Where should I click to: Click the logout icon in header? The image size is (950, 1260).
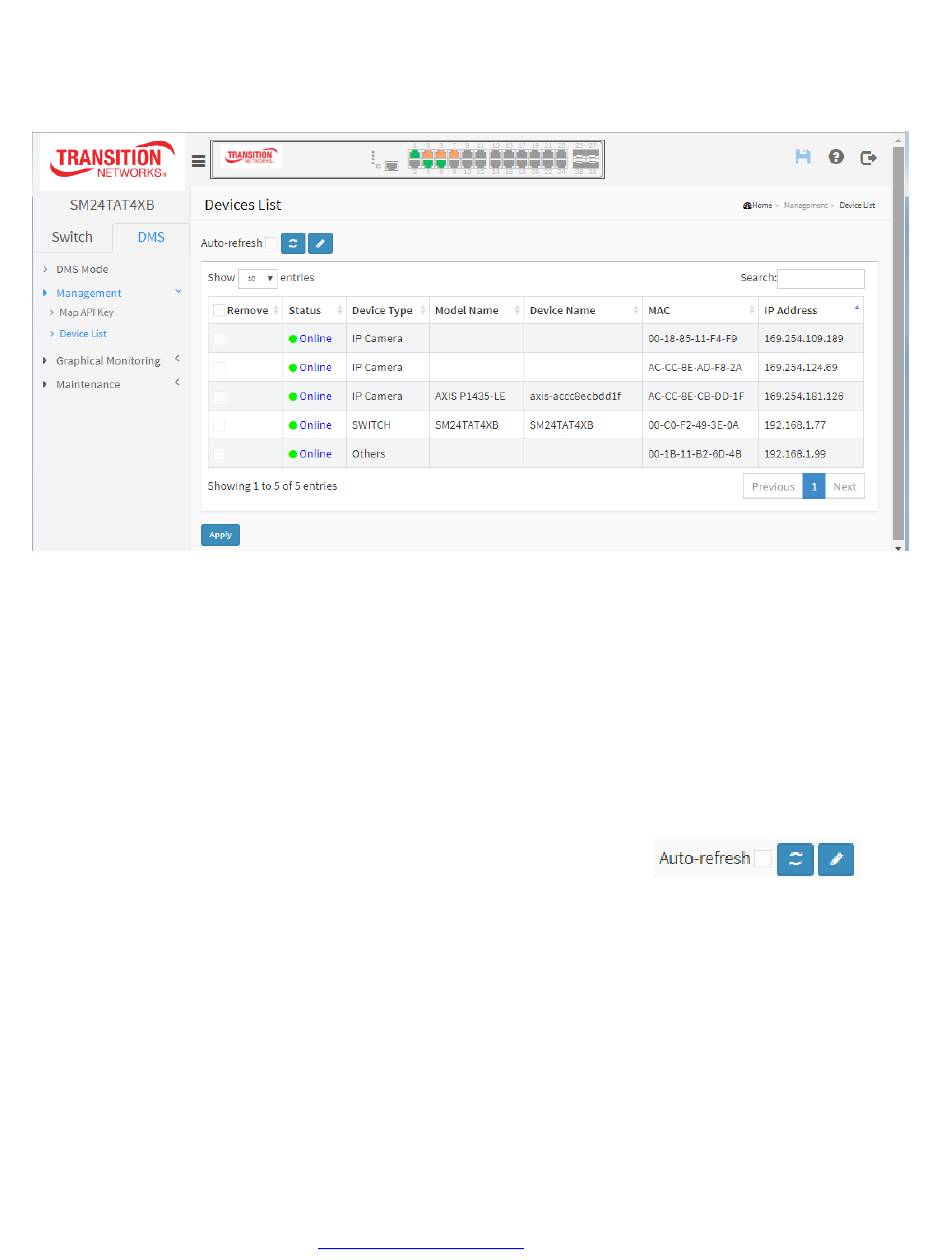[868, 157]
